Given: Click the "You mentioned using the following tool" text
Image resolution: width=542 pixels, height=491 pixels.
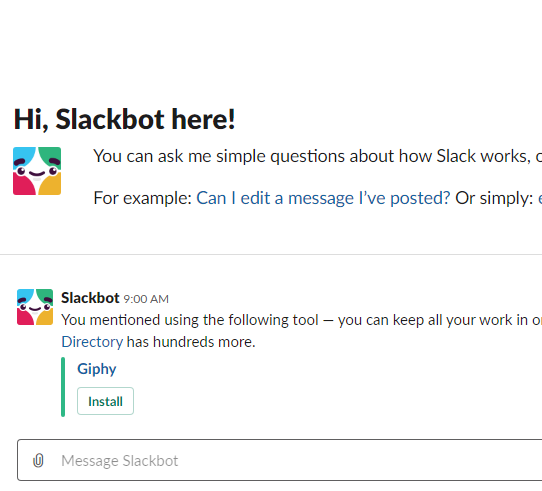Looking at the screenshot, I should tap(190, 320).
